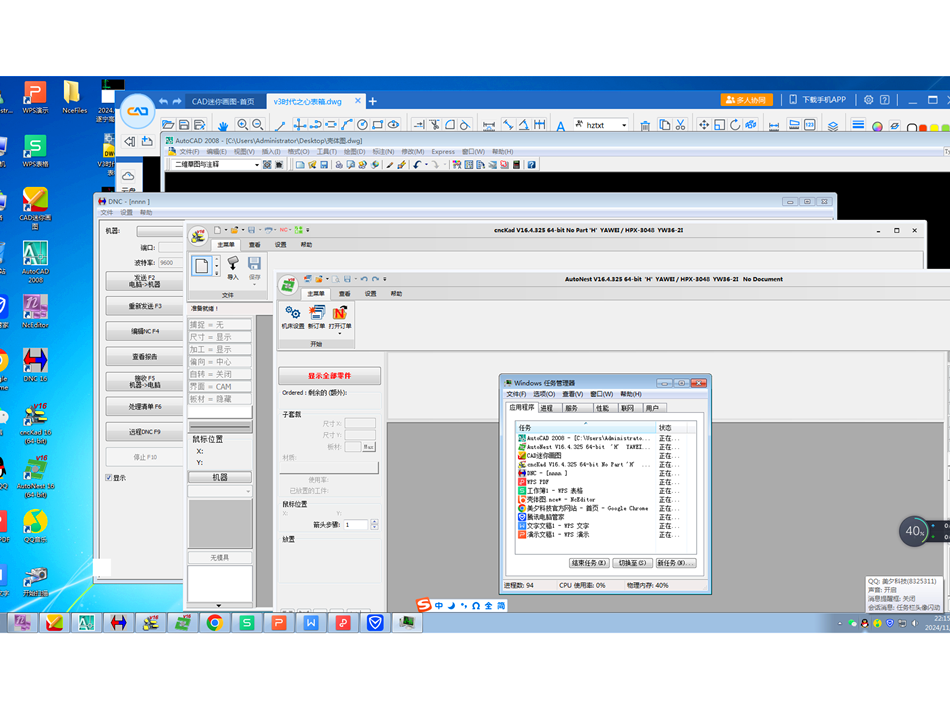The image size is (950, 712).
Task: Click the blue help question icon in AutoCAD toolbar
Action: point(531,165)
